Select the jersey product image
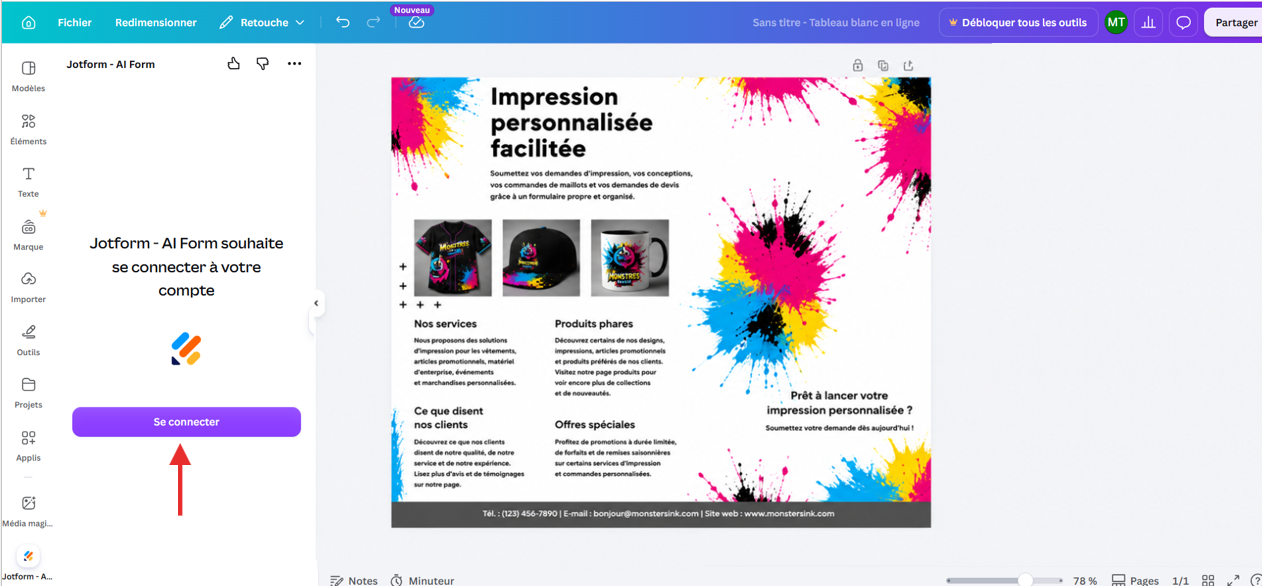The width and height of the screenshot is (1262, 586). [x=453, y=258]
